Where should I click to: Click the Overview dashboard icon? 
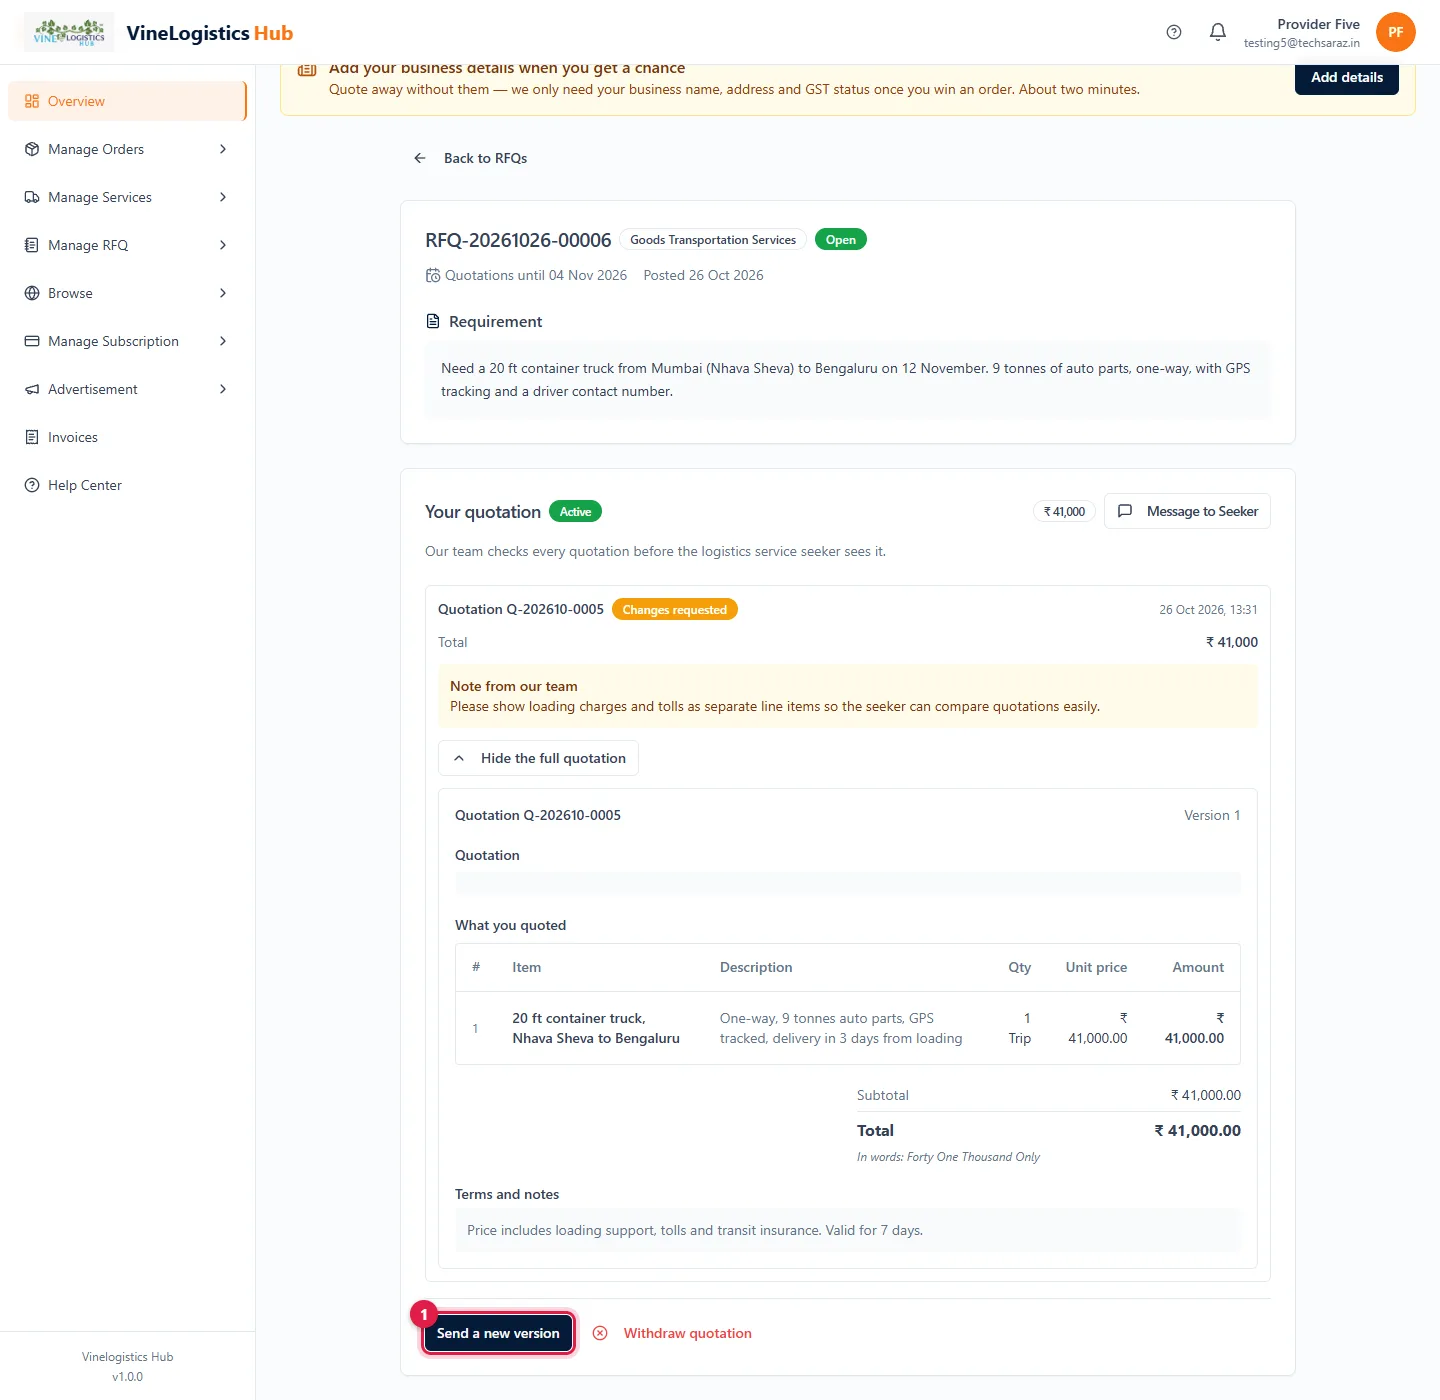[32, 101]
